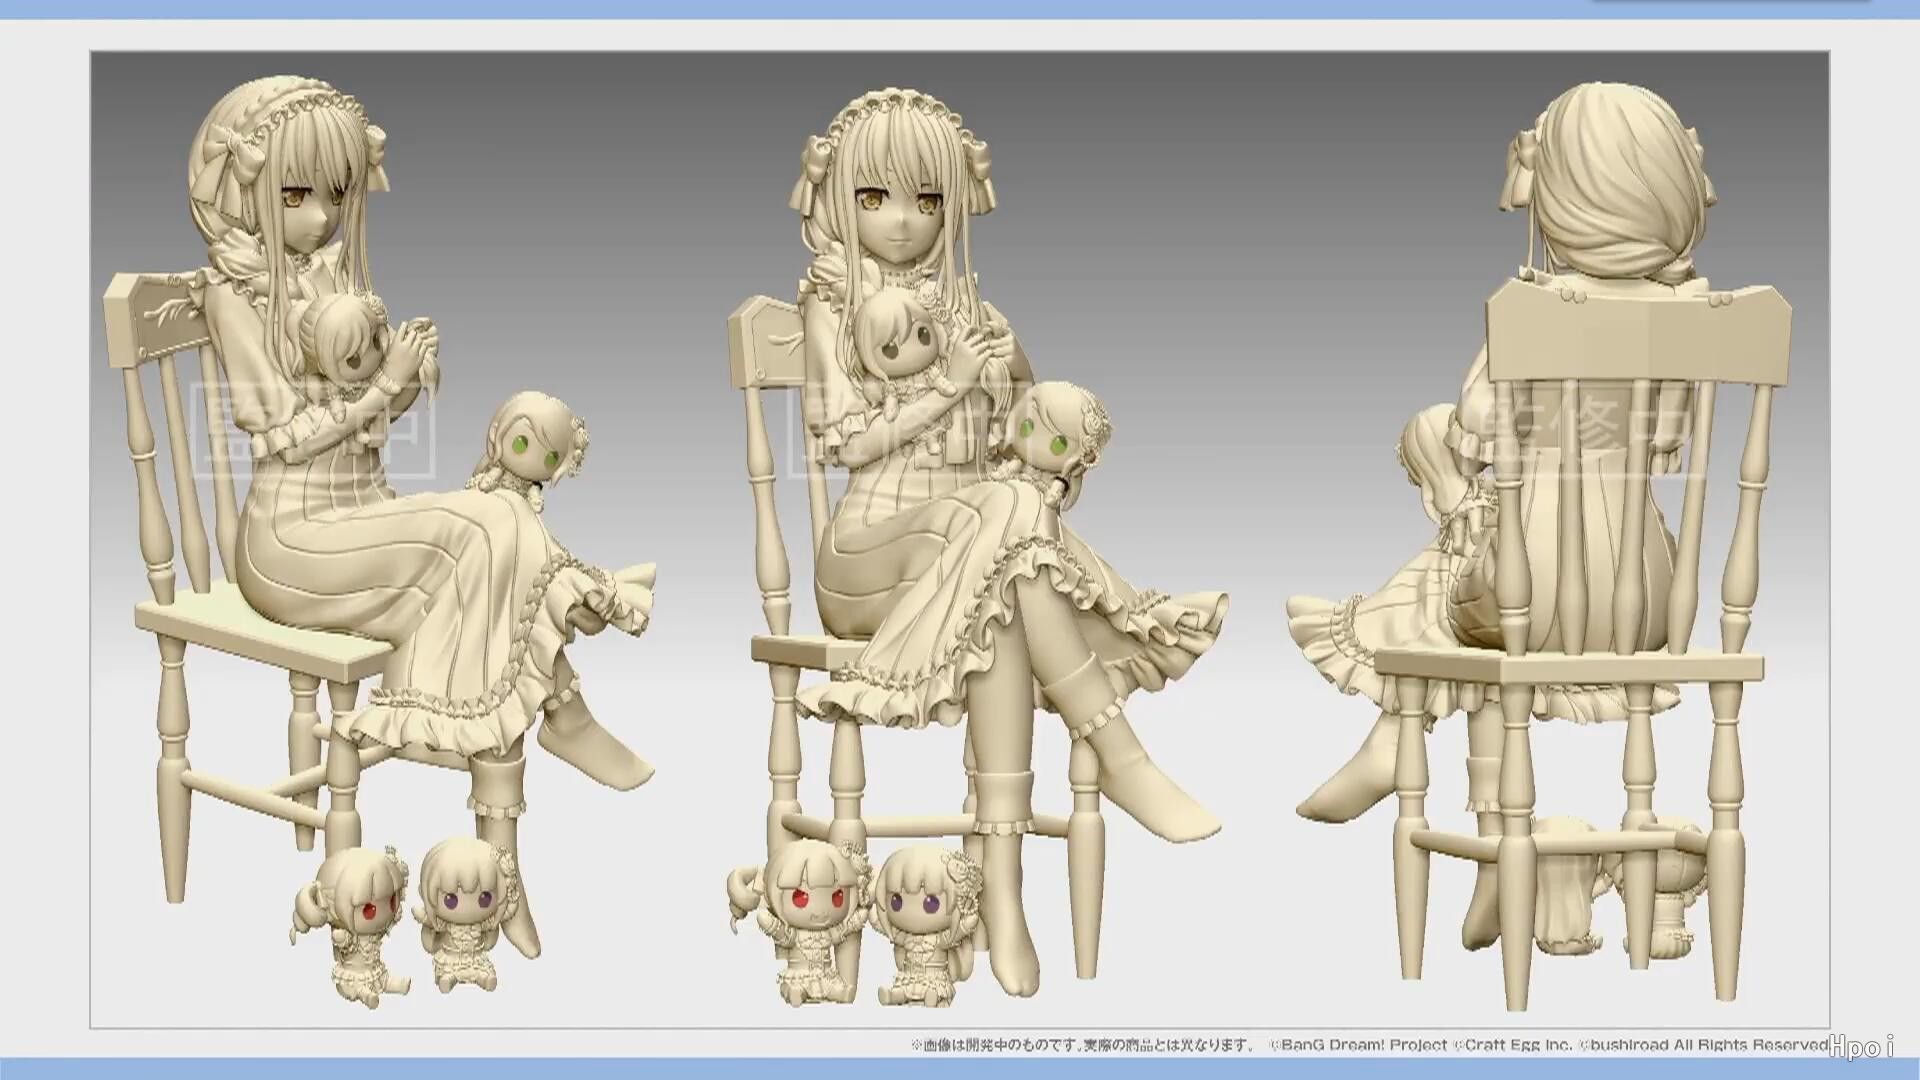This screenshot has width=1920, height=1080.
Task: Click the Craft Egg Inc. copyright text
Action: pos(1512,1045)
